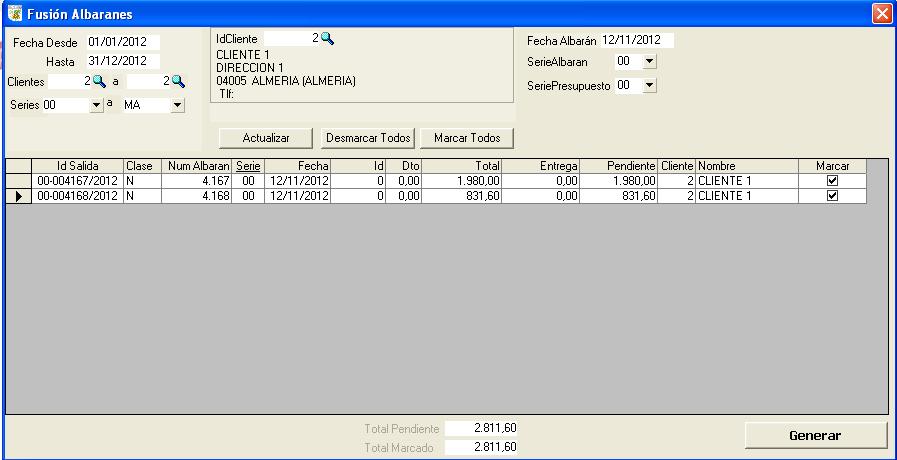897x460 pixels.
Task: Click the Fusión Albaranes title bar icon
Action: point(15,14)
